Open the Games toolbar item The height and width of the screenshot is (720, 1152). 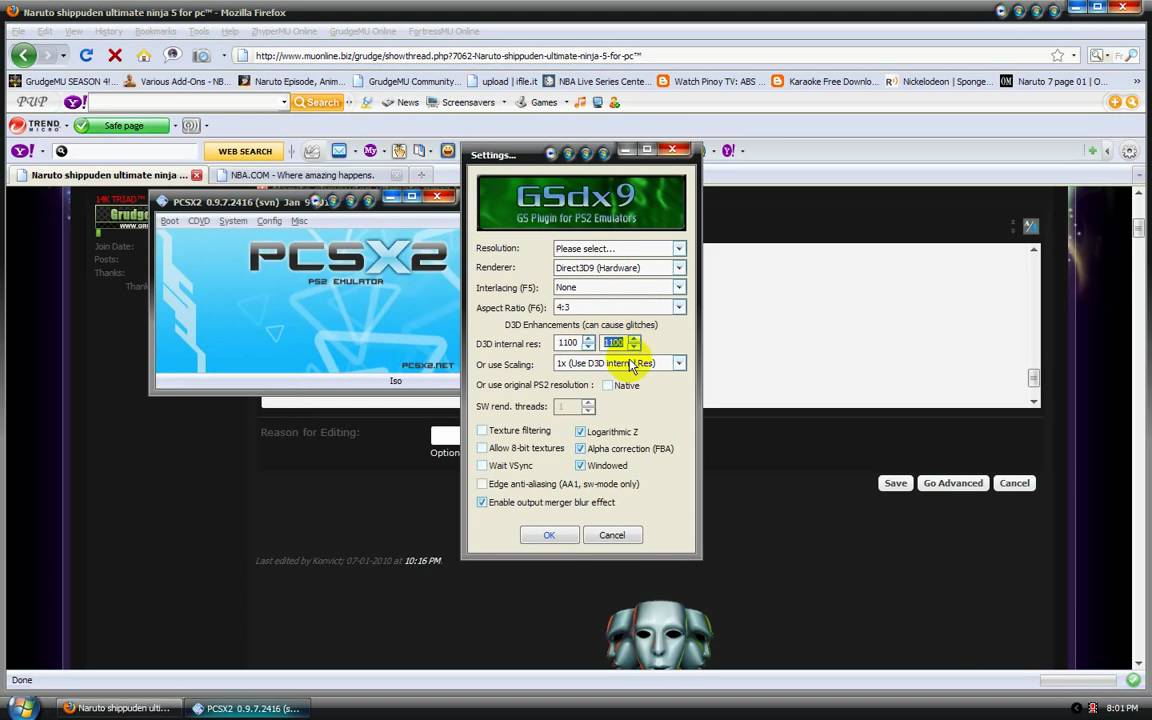pyautogui.click(x=537, y=102)
